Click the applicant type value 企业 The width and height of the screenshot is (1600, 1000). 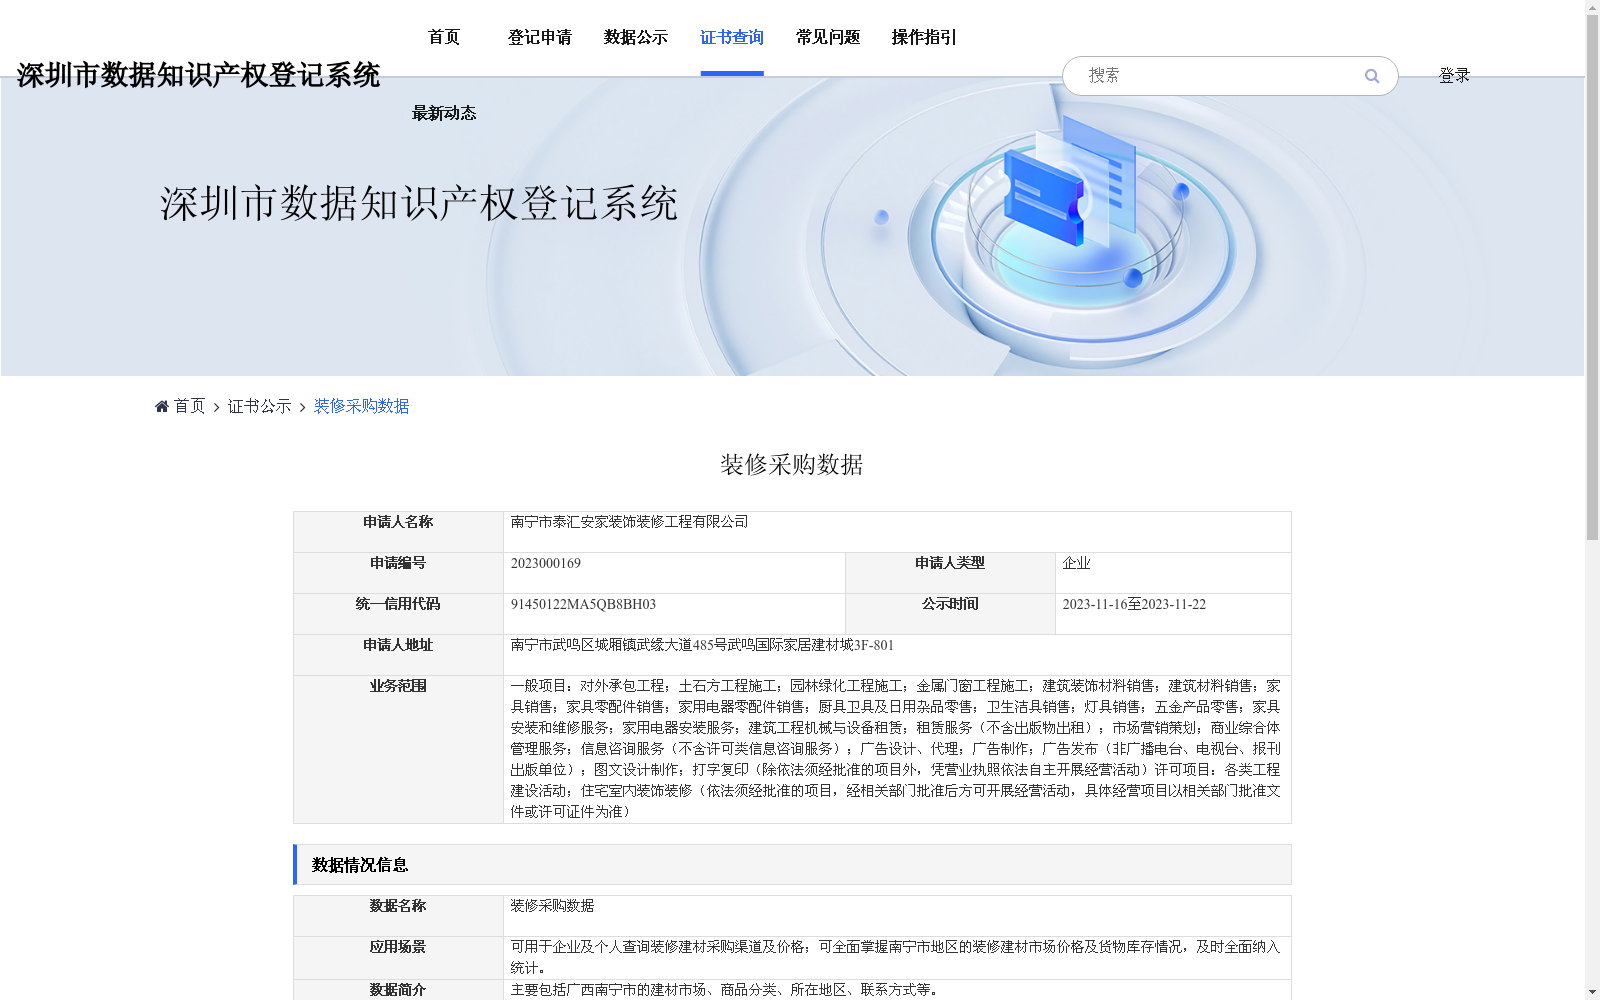pos(1076,563)
